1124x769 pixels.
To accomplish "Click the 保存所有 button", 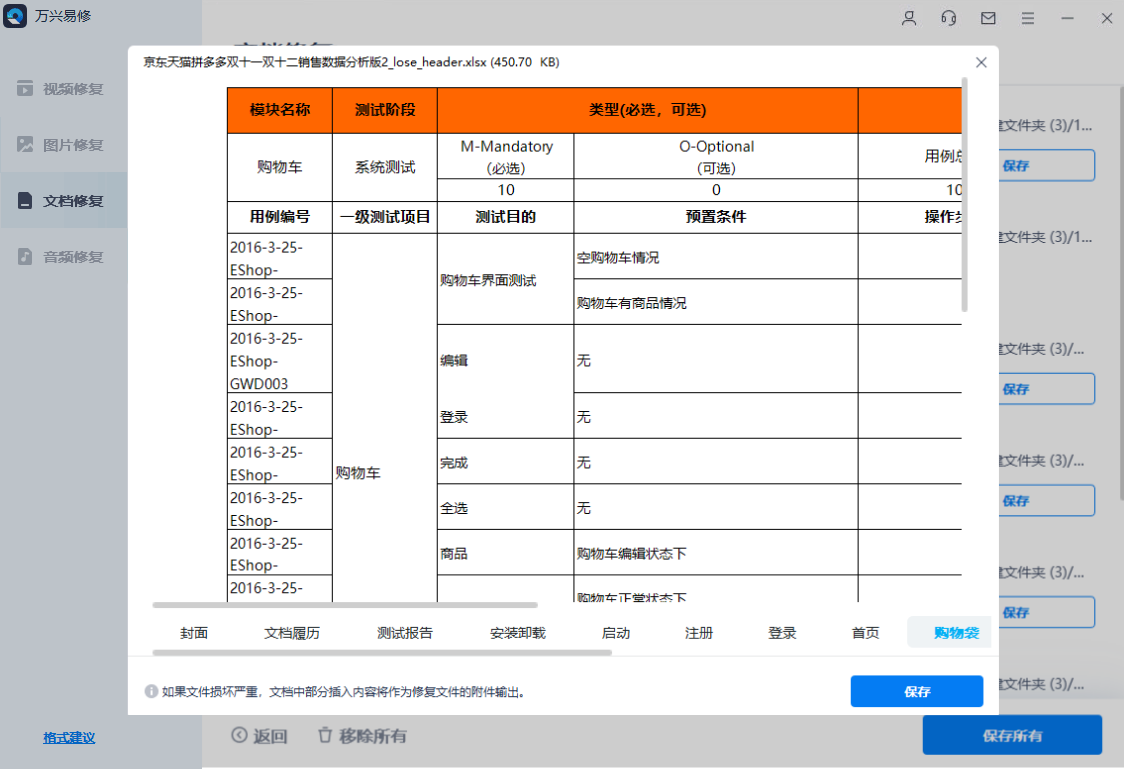I will click(1012, 735).
